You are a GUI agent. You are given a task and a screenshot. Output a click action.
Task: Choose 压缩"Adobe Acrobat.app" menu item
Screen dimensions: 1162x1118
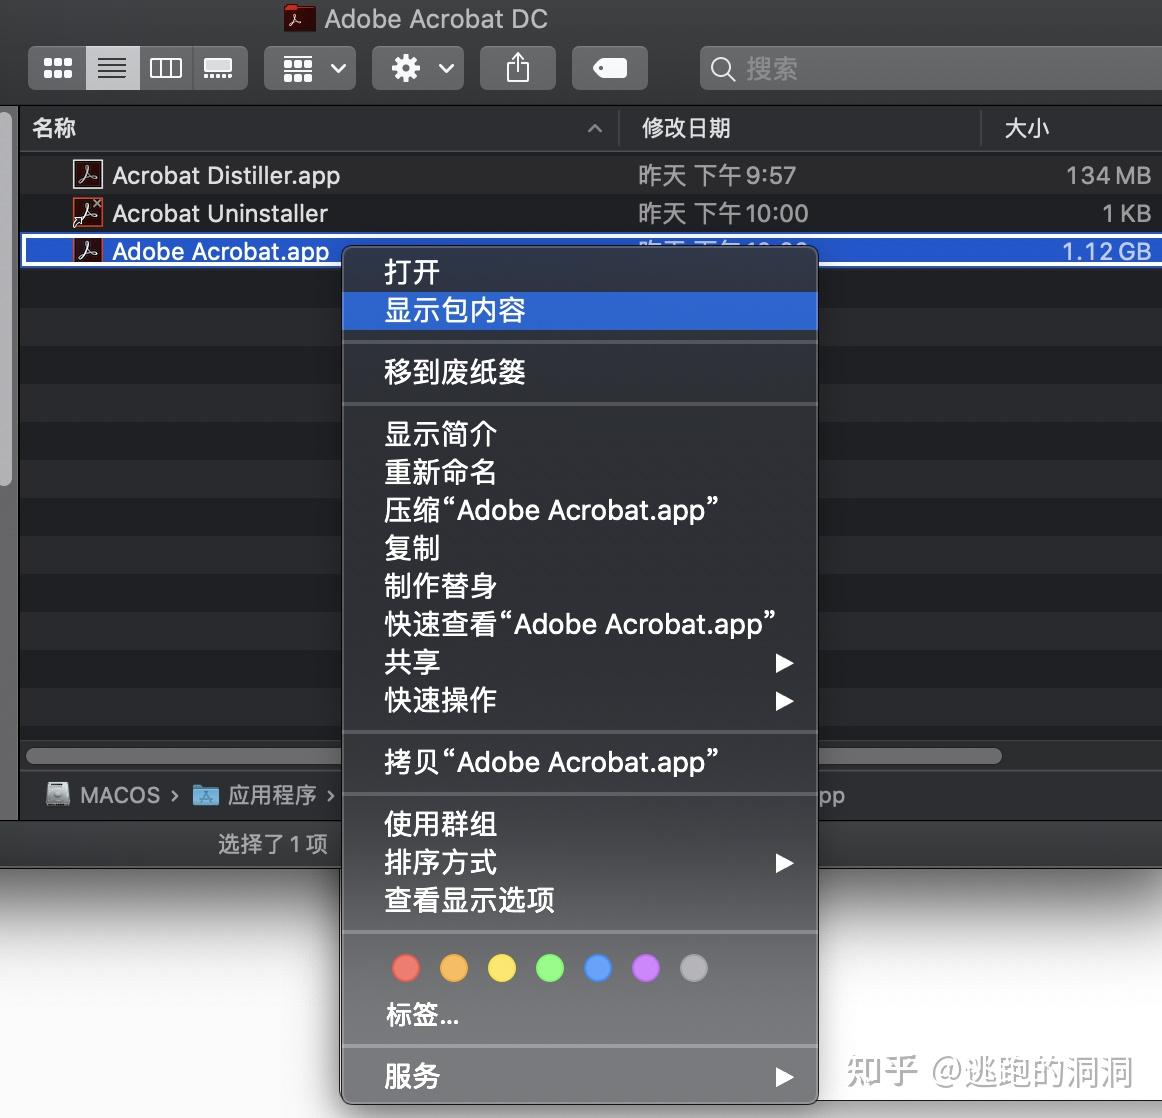tap(580, 510)
